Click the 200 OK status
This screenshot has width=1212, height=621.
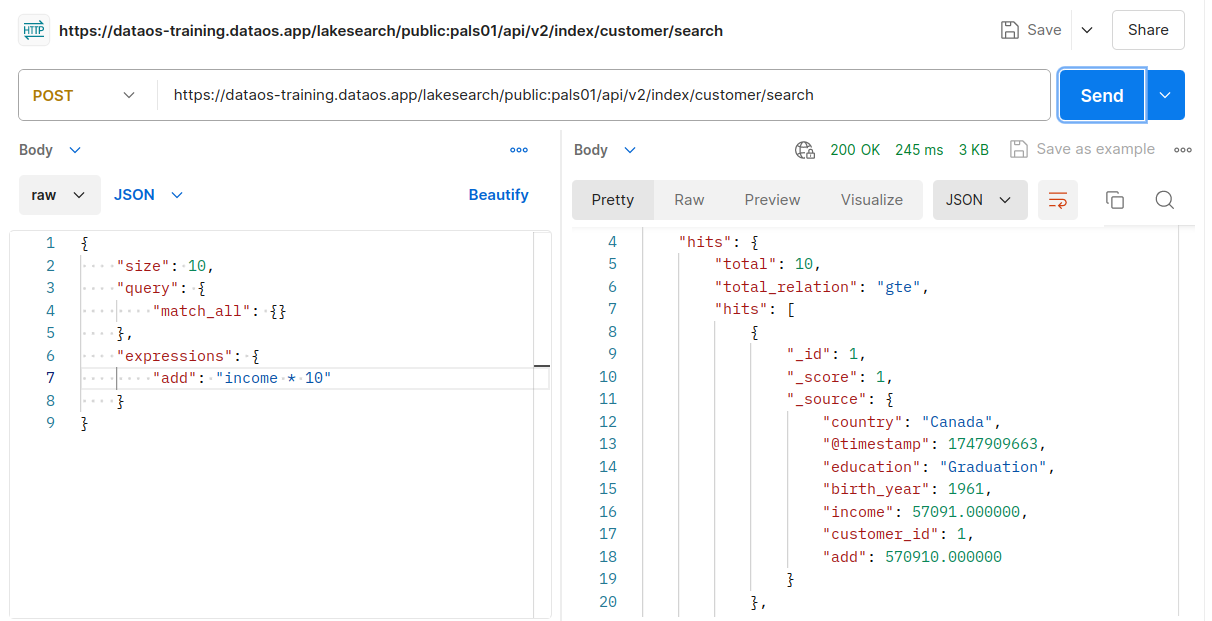pyautogui.click(x=855, y=150)
